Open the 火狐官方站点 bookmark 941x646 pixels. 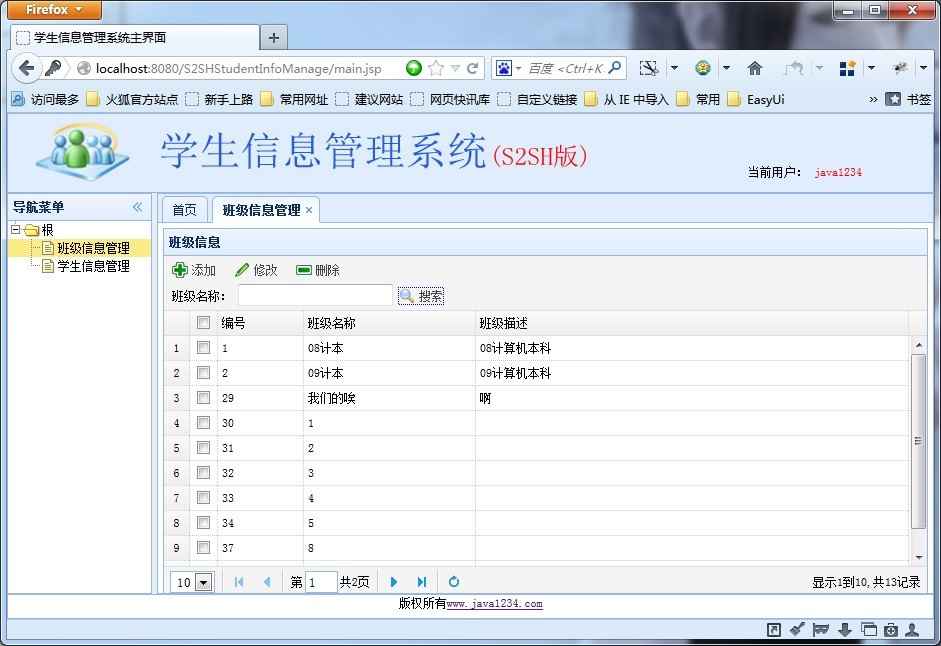pos(133,99)
